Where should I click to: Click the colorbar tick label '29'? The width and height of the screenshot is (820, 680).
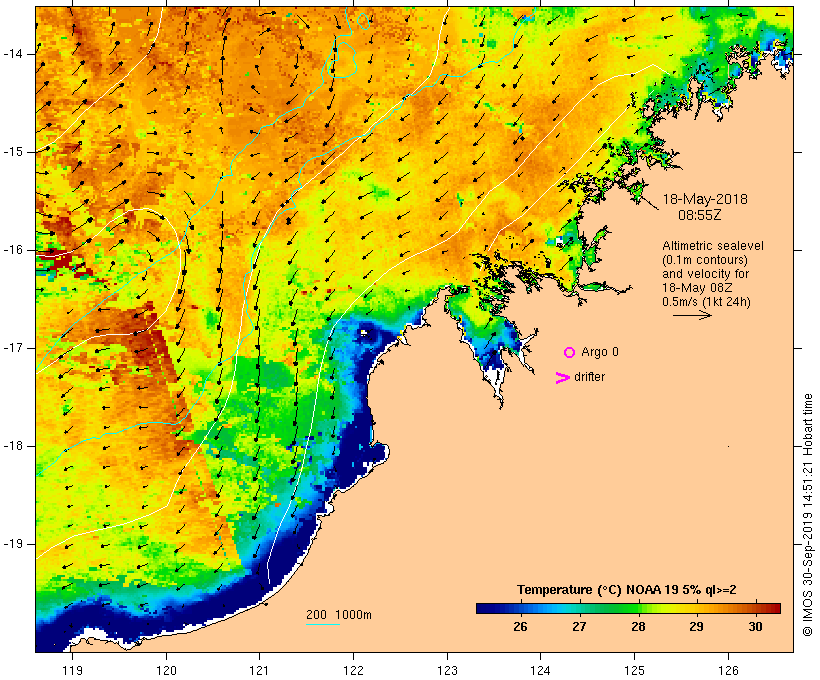click(696, 627)
